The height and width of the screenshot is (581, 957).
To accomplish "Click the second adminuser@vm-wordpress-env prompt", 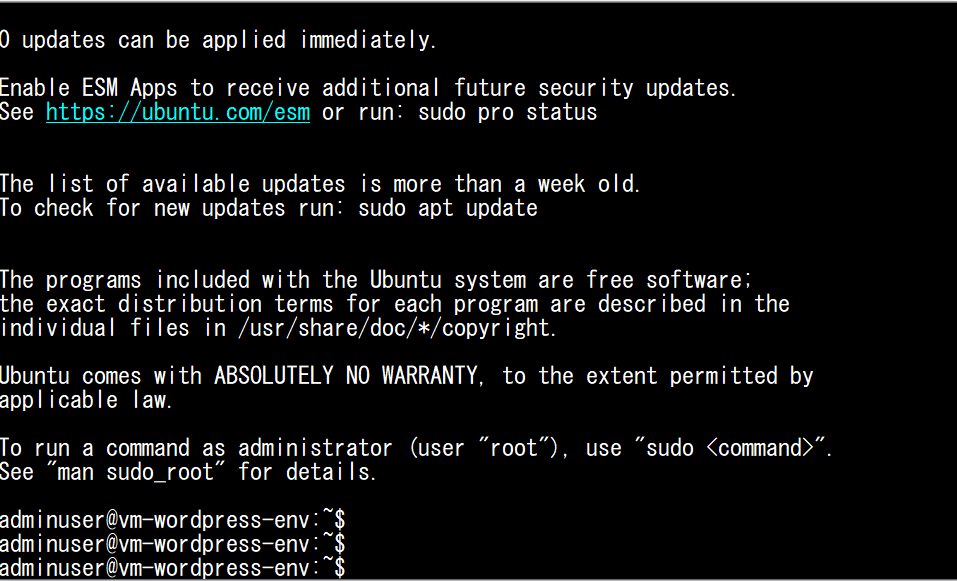I will [172, 544].
